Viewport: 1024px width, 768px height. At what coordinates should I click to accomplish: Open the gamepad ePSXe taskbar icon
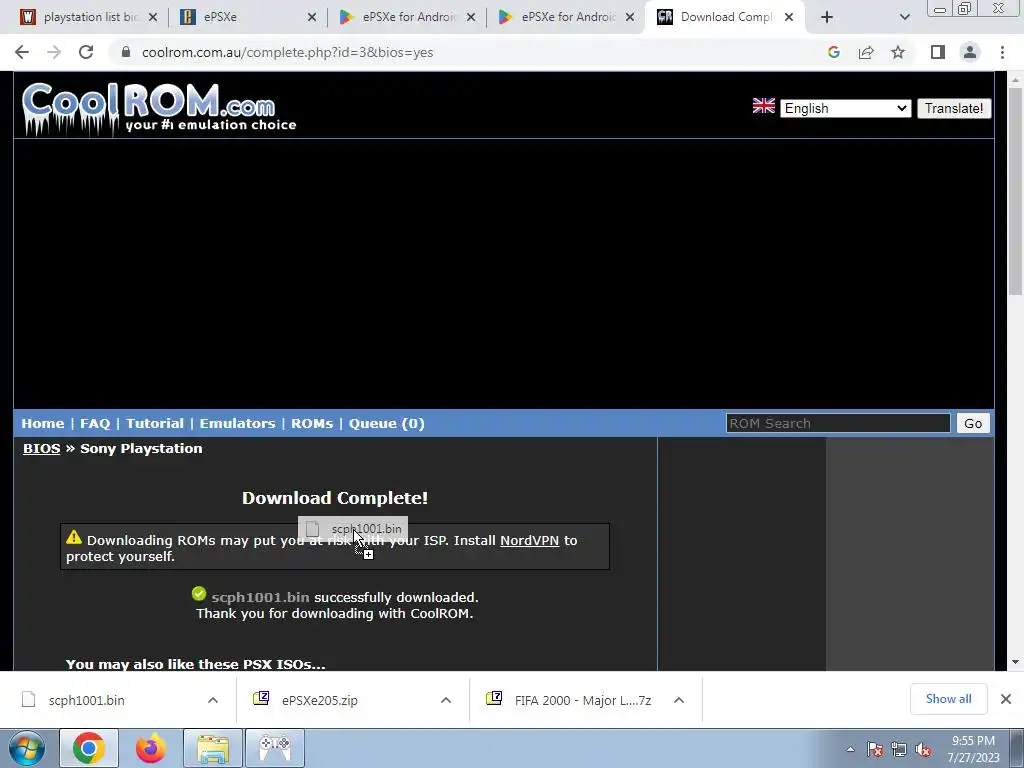pyautogui.click(x=275, y=748)
